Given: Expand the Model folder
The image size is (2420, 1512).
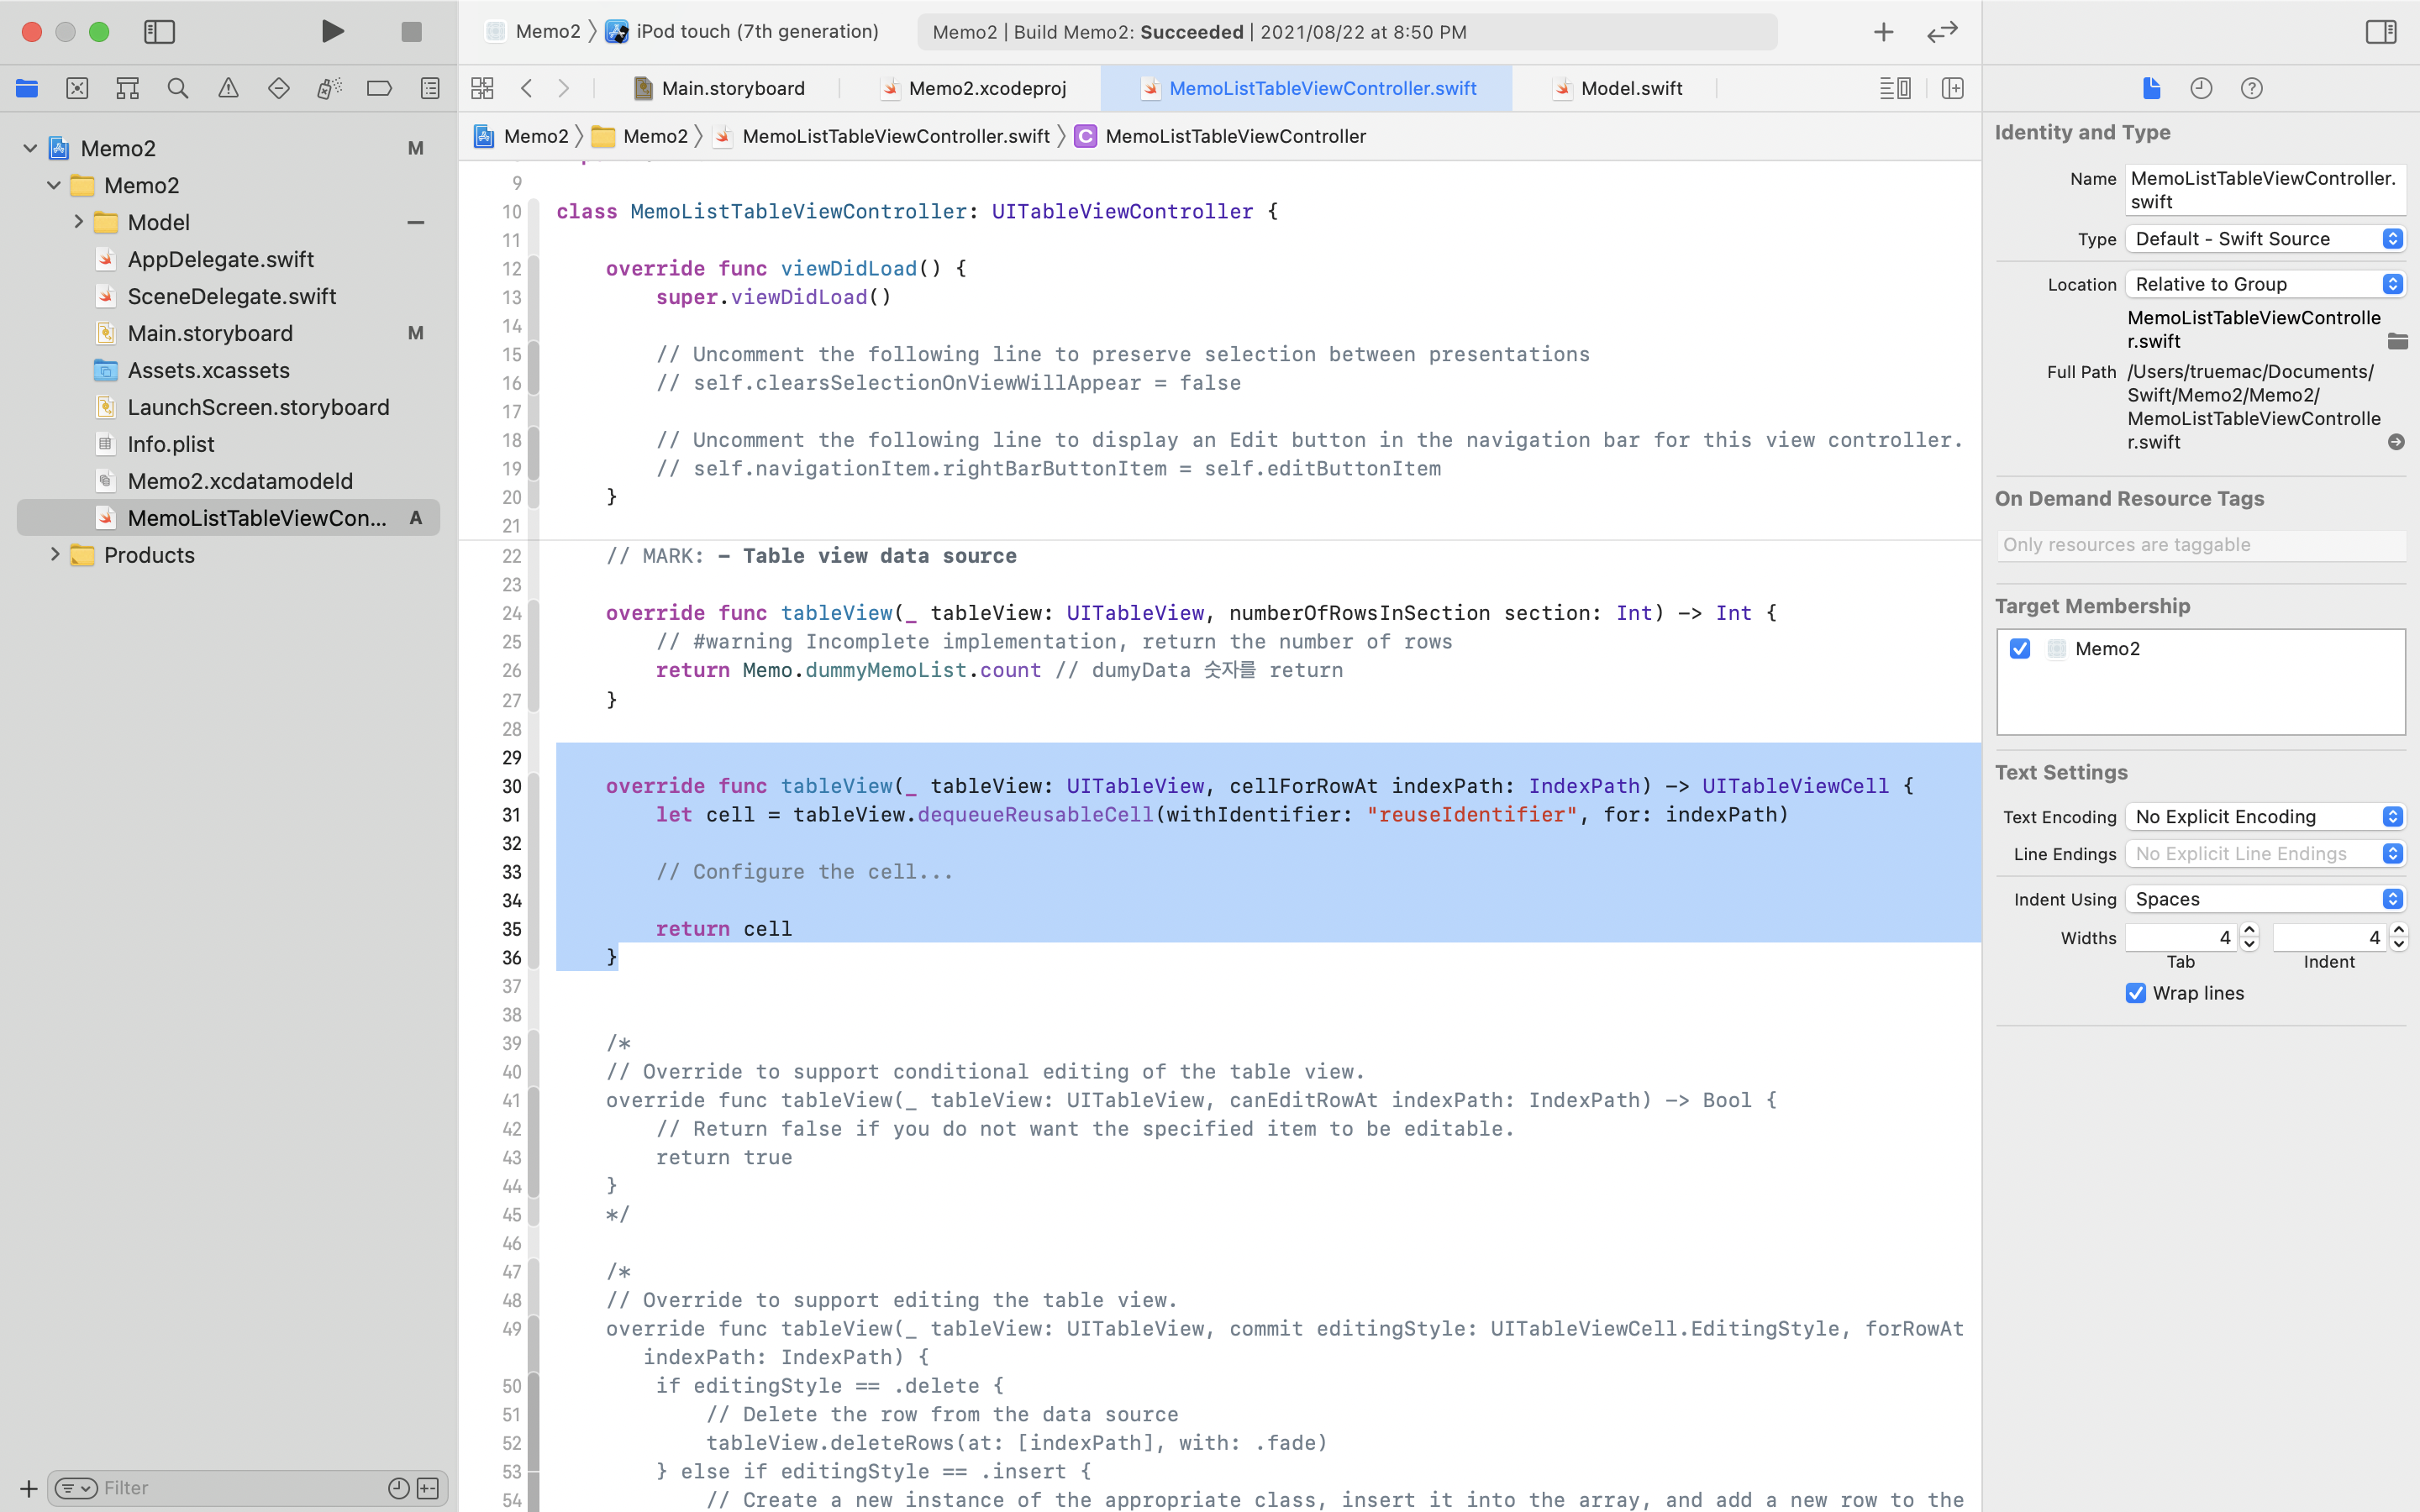Looking at the screenshot, I should click(78, 222).
